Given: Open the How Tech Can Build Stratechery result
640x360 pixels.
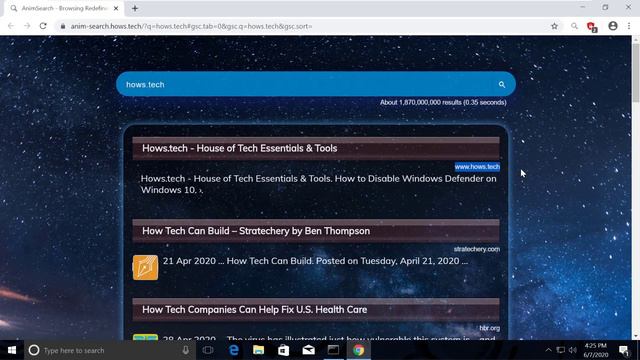Looking at the screenshot, I should coord(256,231).
